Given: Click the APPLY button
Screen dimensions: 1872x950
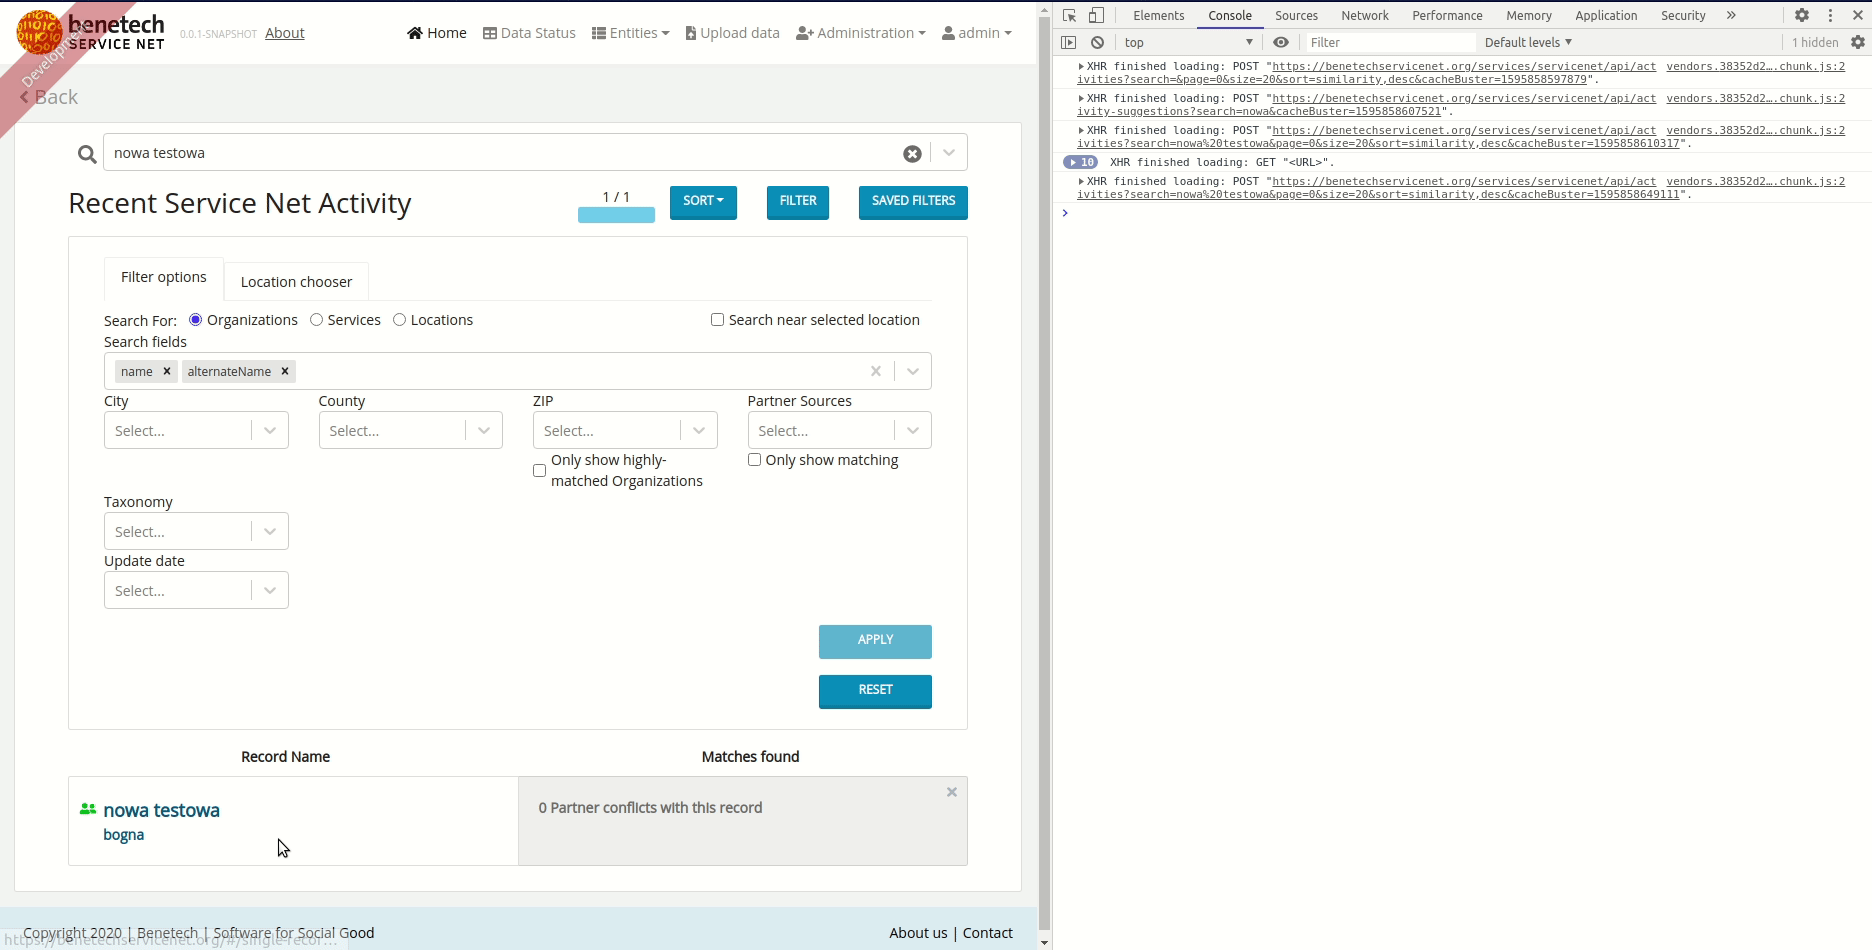Looking at the screenshot, I should [x=875, y=641].
